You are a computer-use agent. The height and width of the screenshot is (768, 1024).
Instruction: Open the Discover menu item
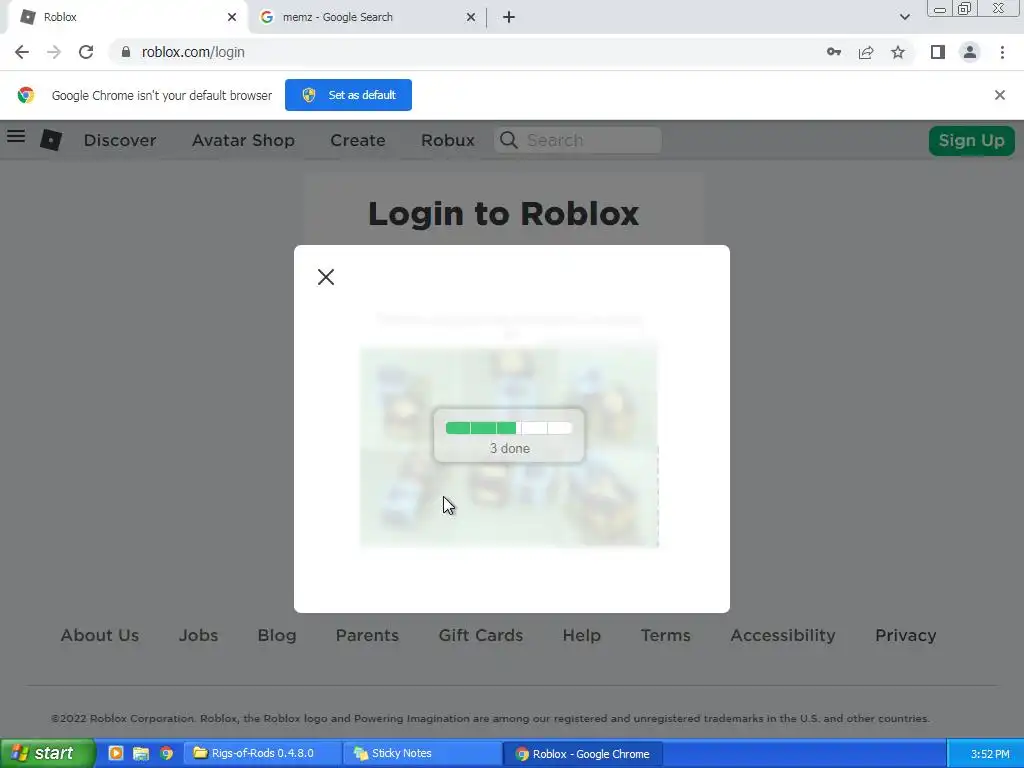pyautogui.click(x=120, y=140)
